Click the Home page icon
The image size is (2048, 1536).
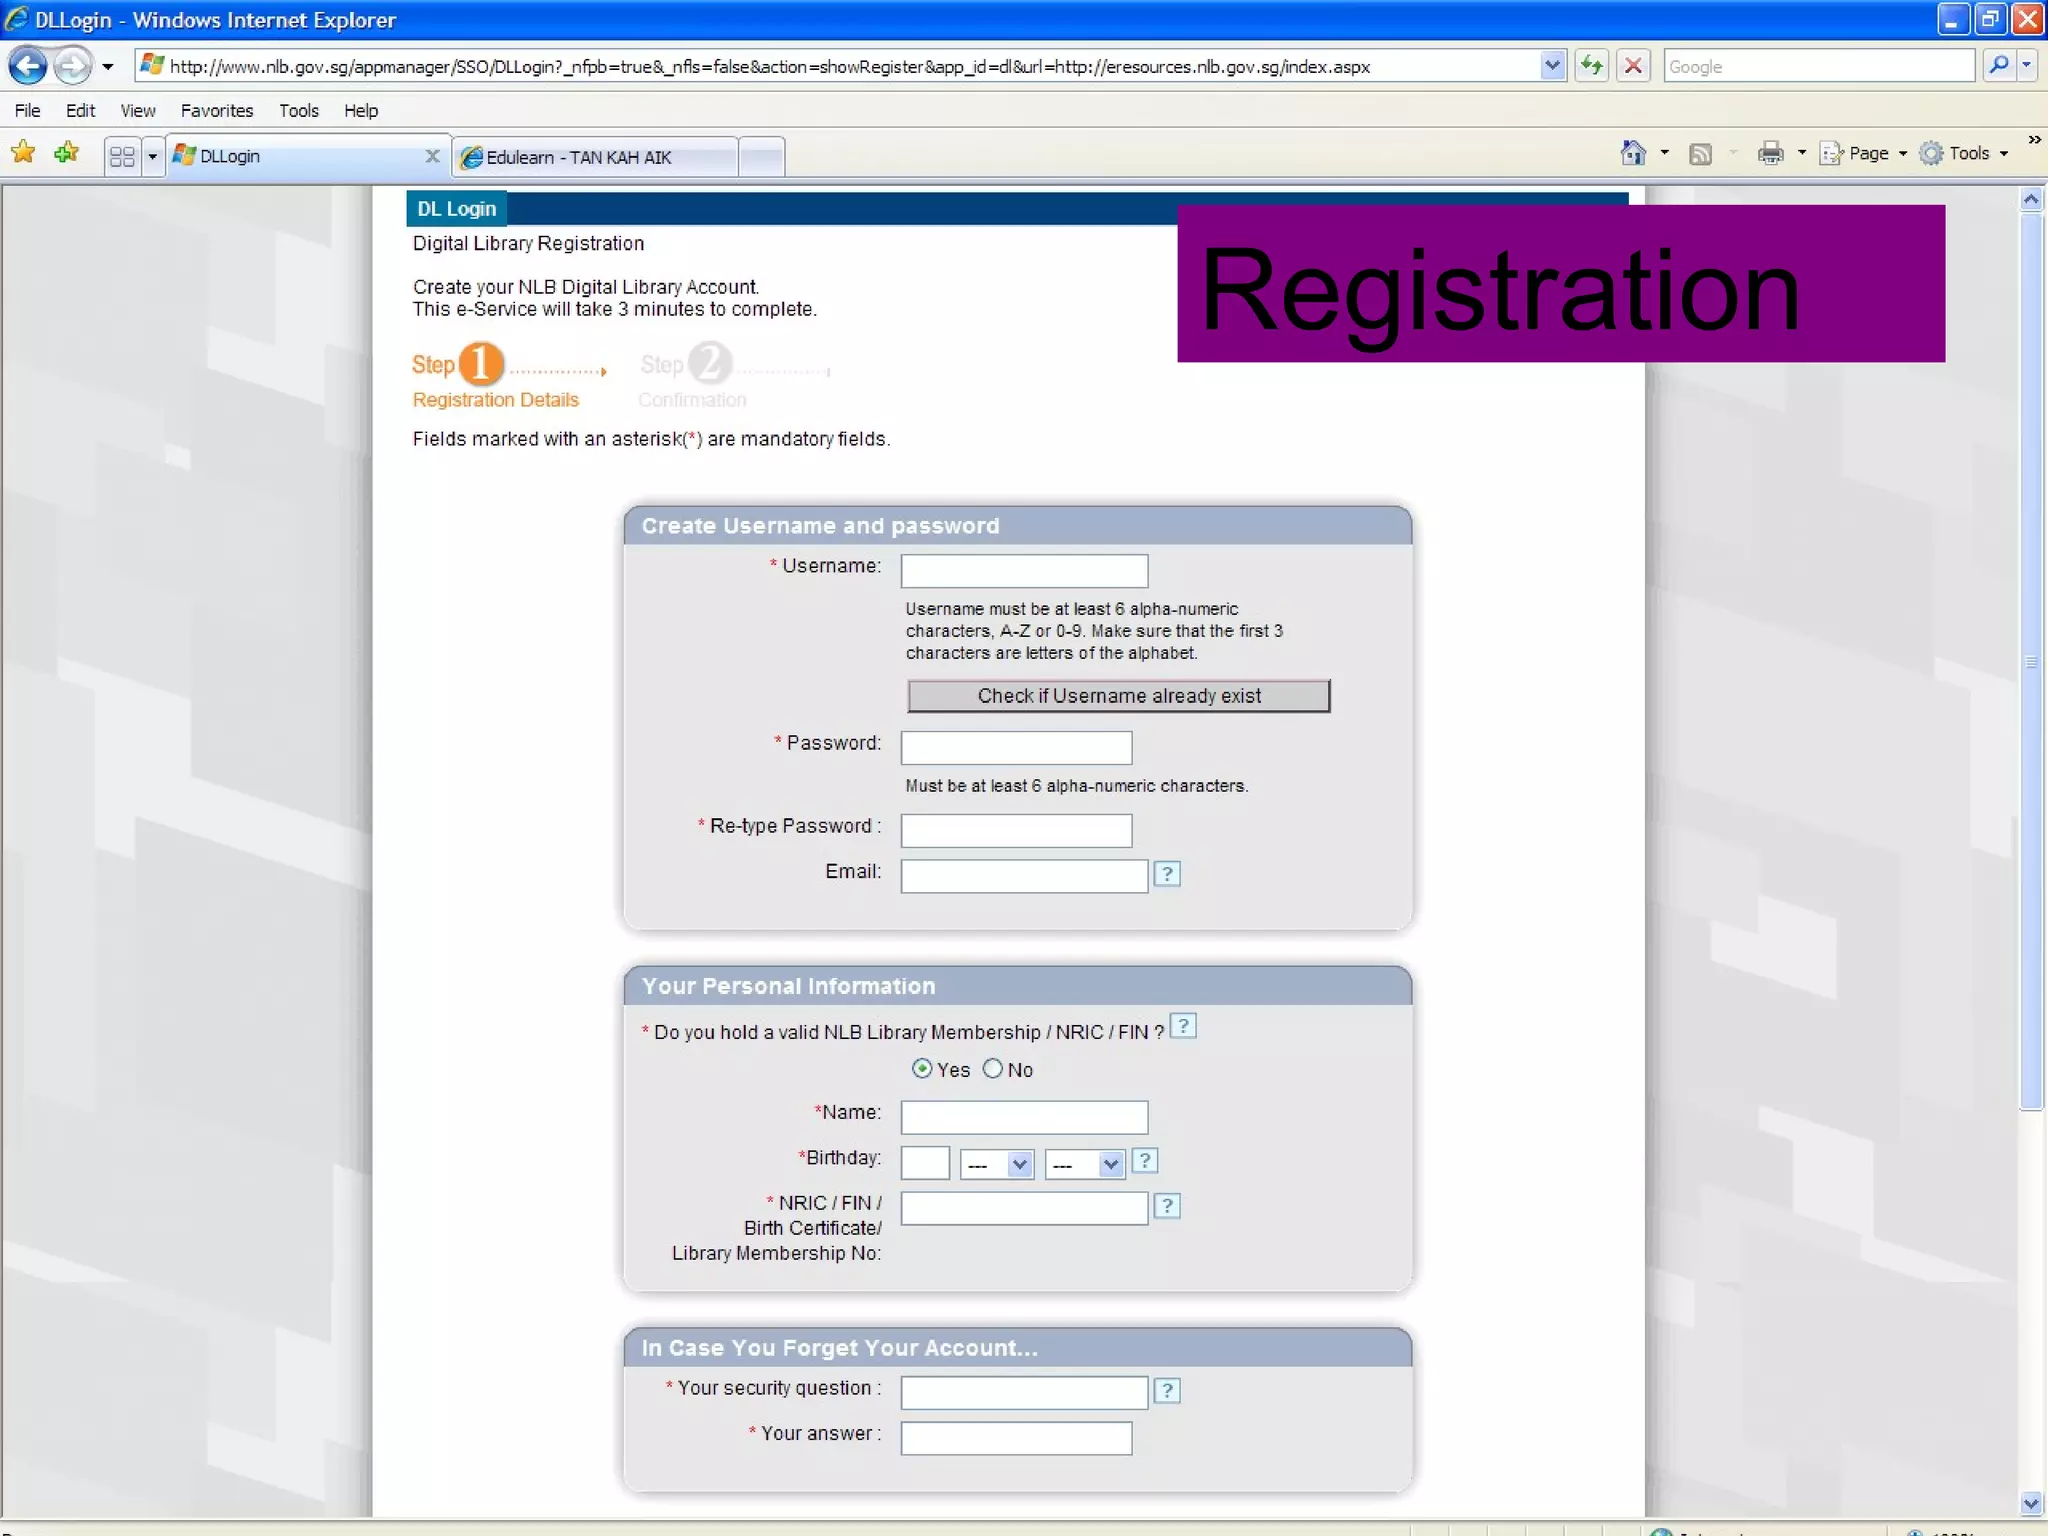coord(1633,153)
